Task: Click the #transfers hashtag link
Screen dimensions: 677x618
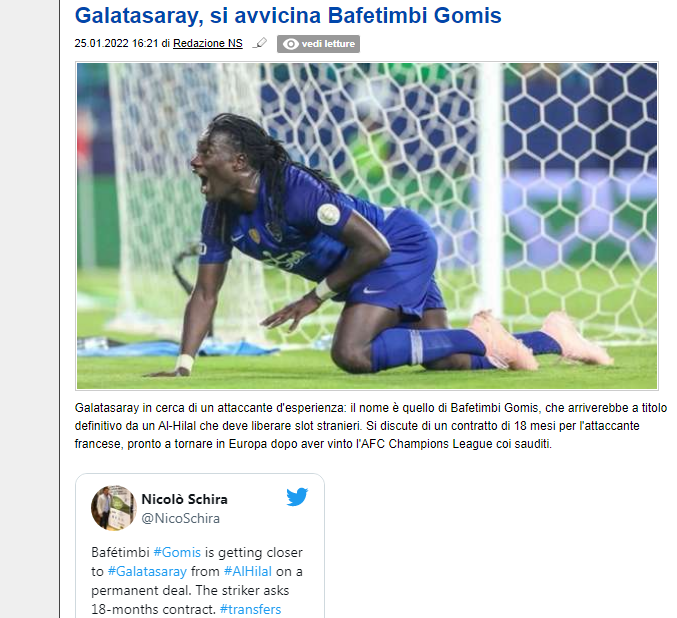Action: (x=250, y=609)
